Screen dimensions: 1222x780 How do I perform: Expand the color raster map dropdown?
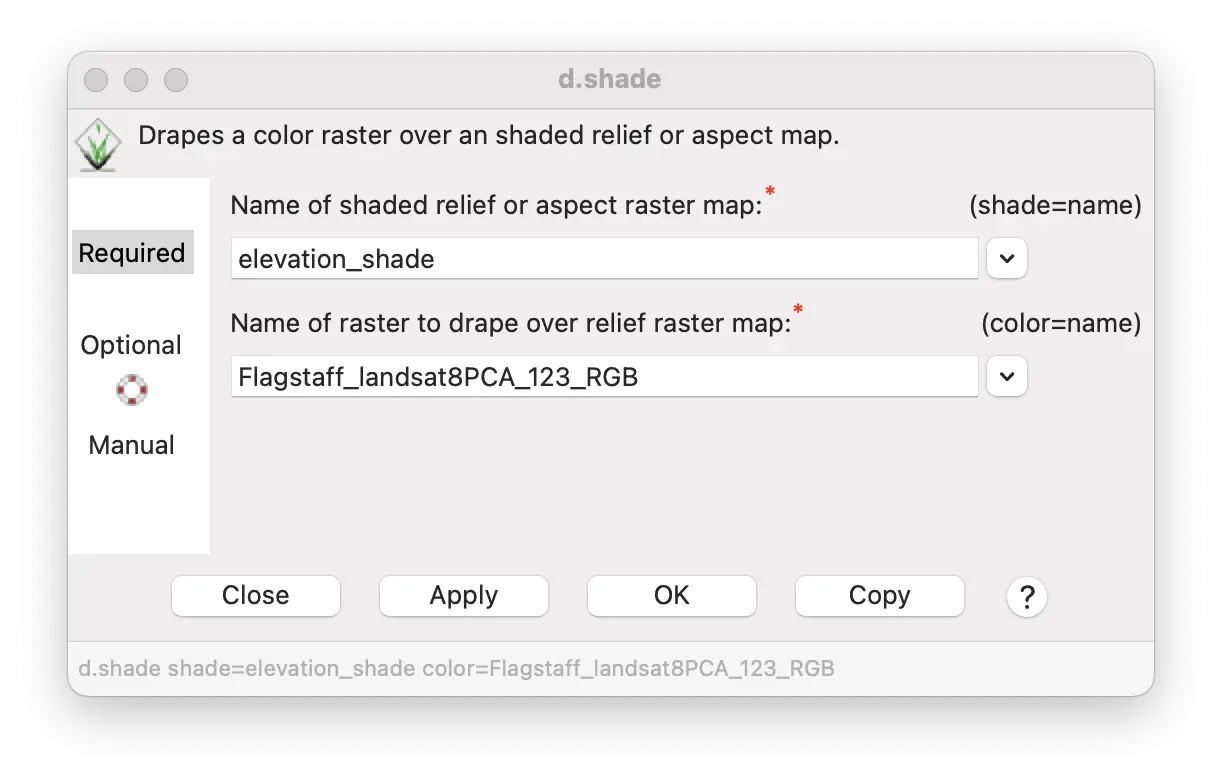(1007, 377)
